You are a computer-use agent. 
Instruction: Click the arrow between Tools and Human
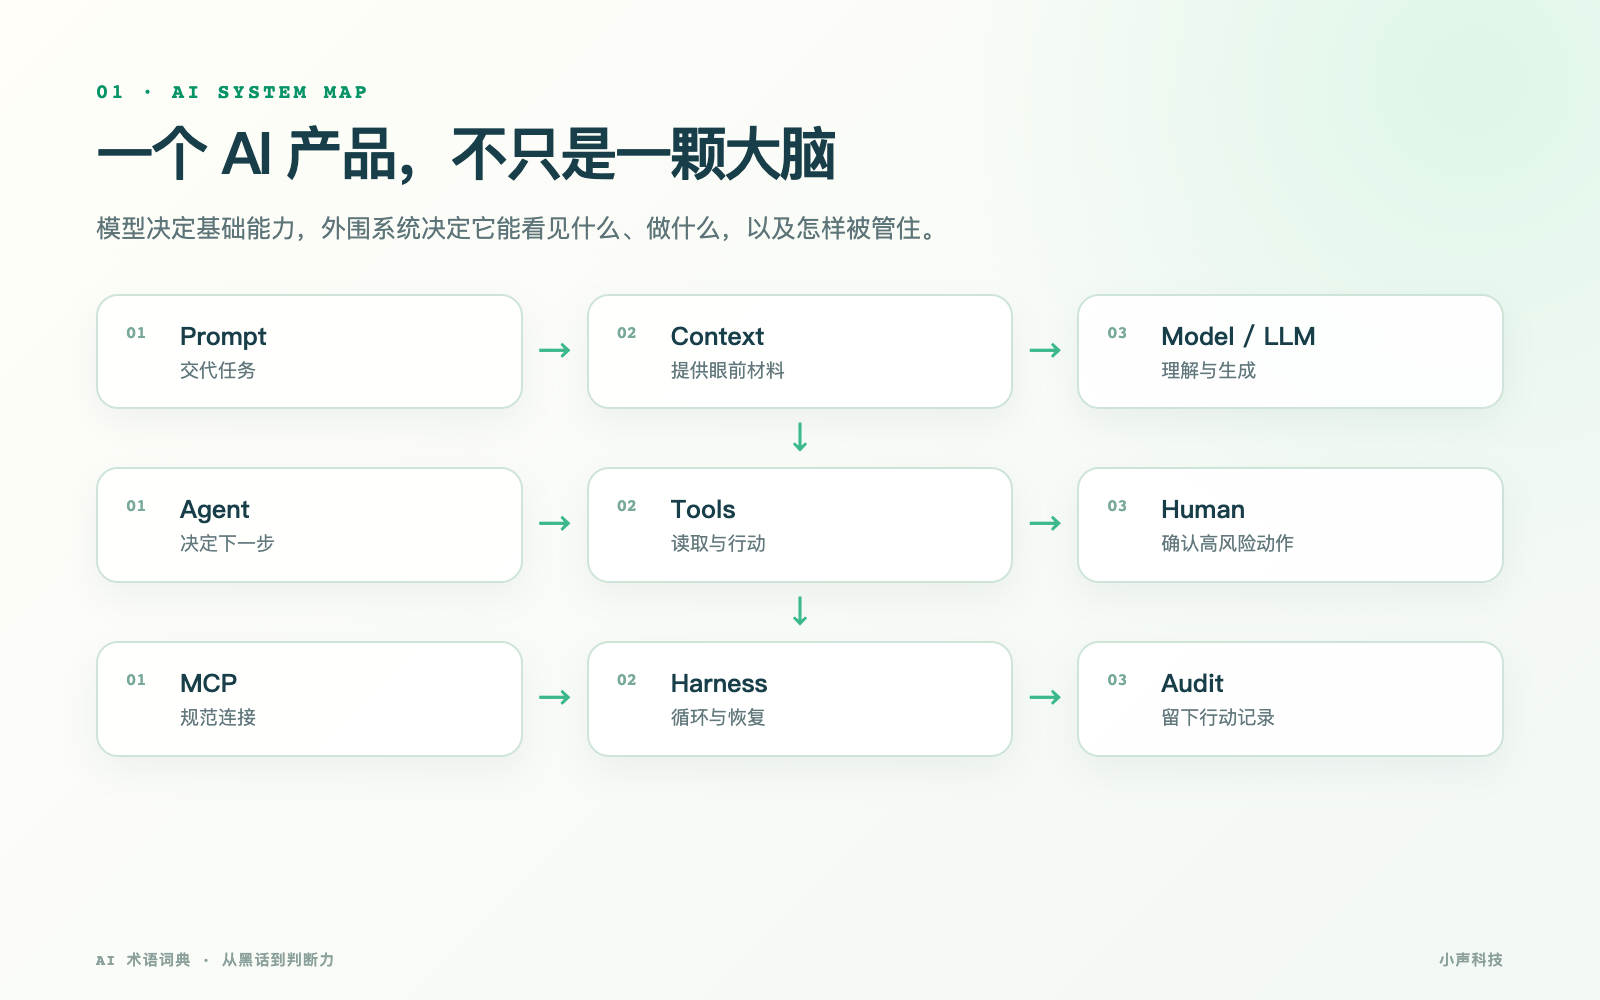[1045, 523]
